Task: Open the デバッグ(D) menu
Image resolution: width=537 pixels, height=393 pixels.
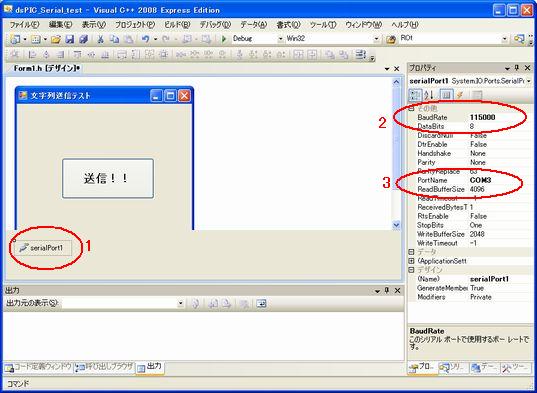Action: [x=215, y=25]
